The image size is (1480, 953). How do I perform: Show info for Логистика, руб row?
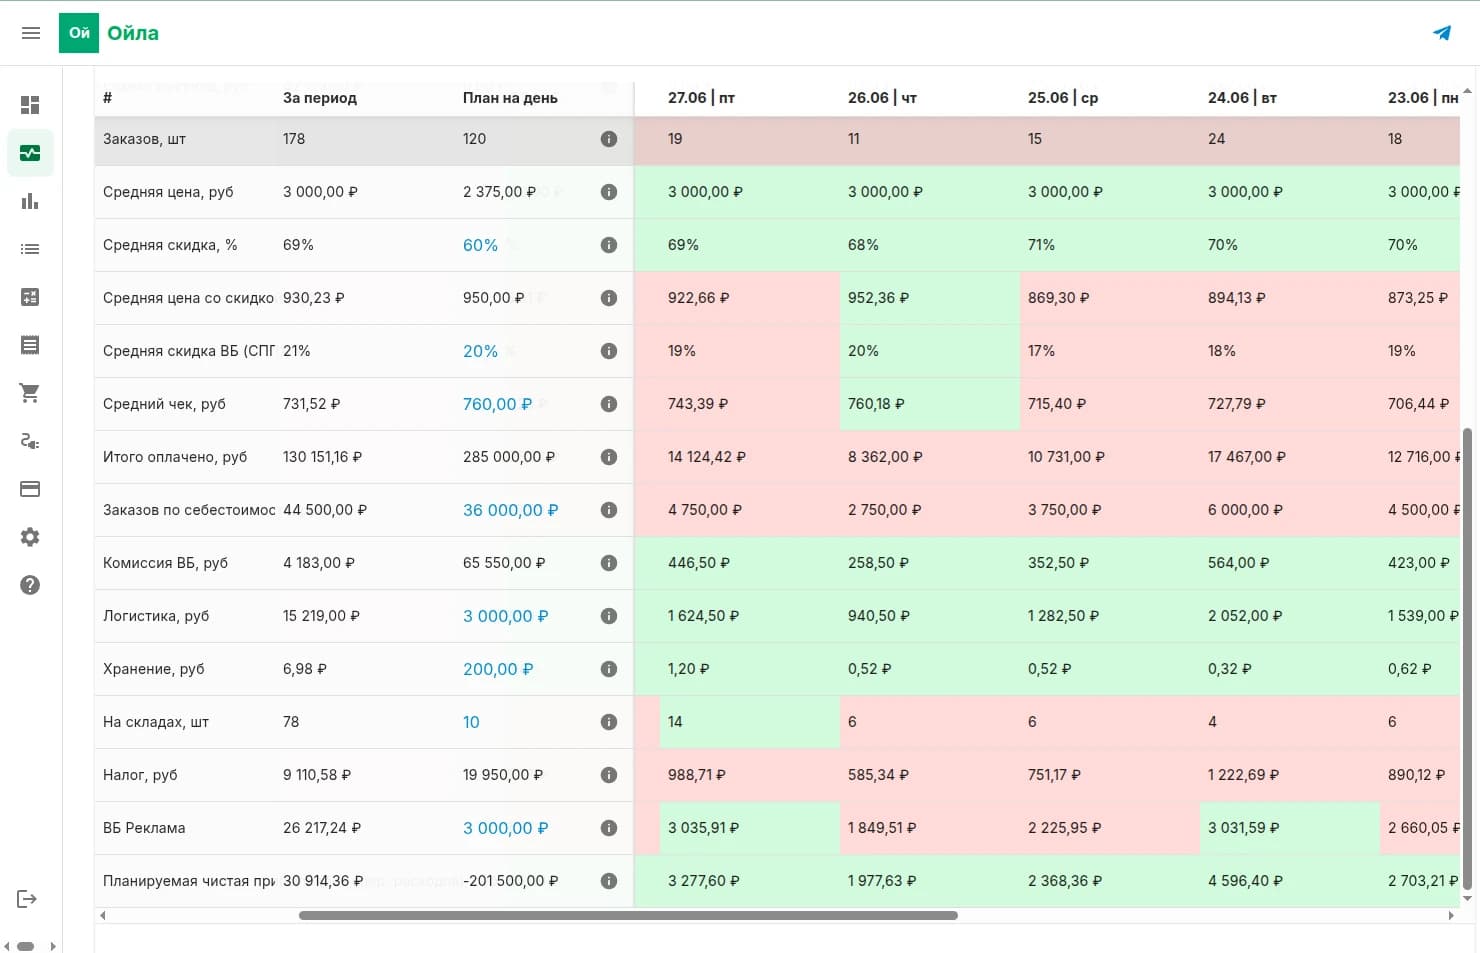608,616
